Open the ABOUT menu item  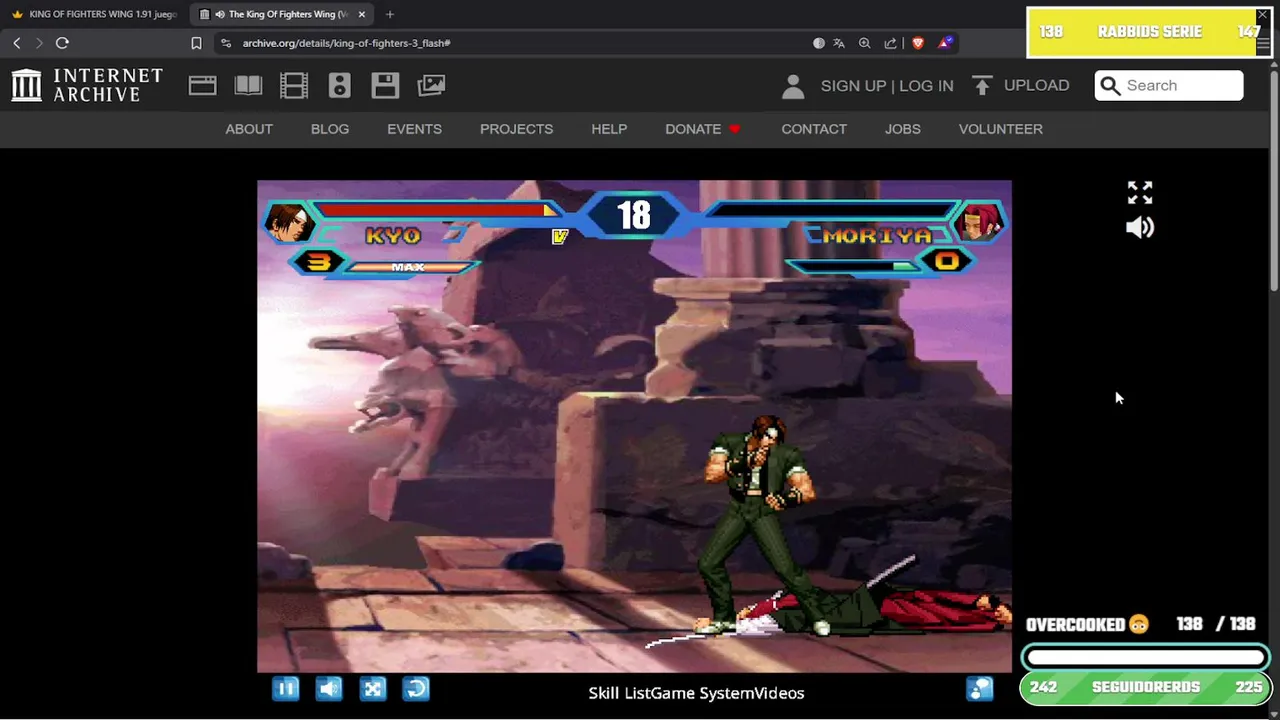tap(249, 129)
